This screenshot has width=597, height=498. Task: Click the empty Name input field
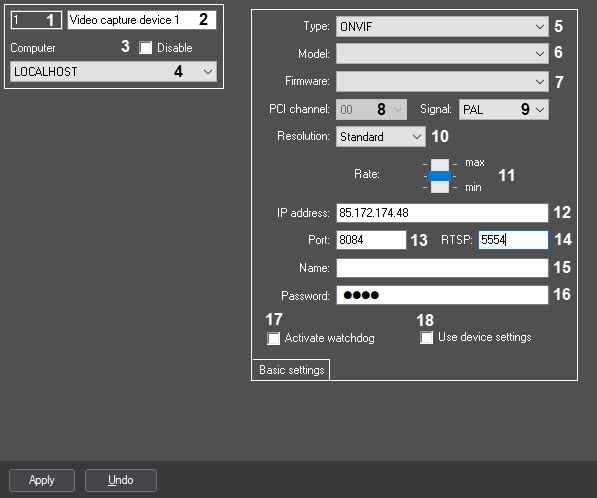pyautogui.click(x=442, y=268)
